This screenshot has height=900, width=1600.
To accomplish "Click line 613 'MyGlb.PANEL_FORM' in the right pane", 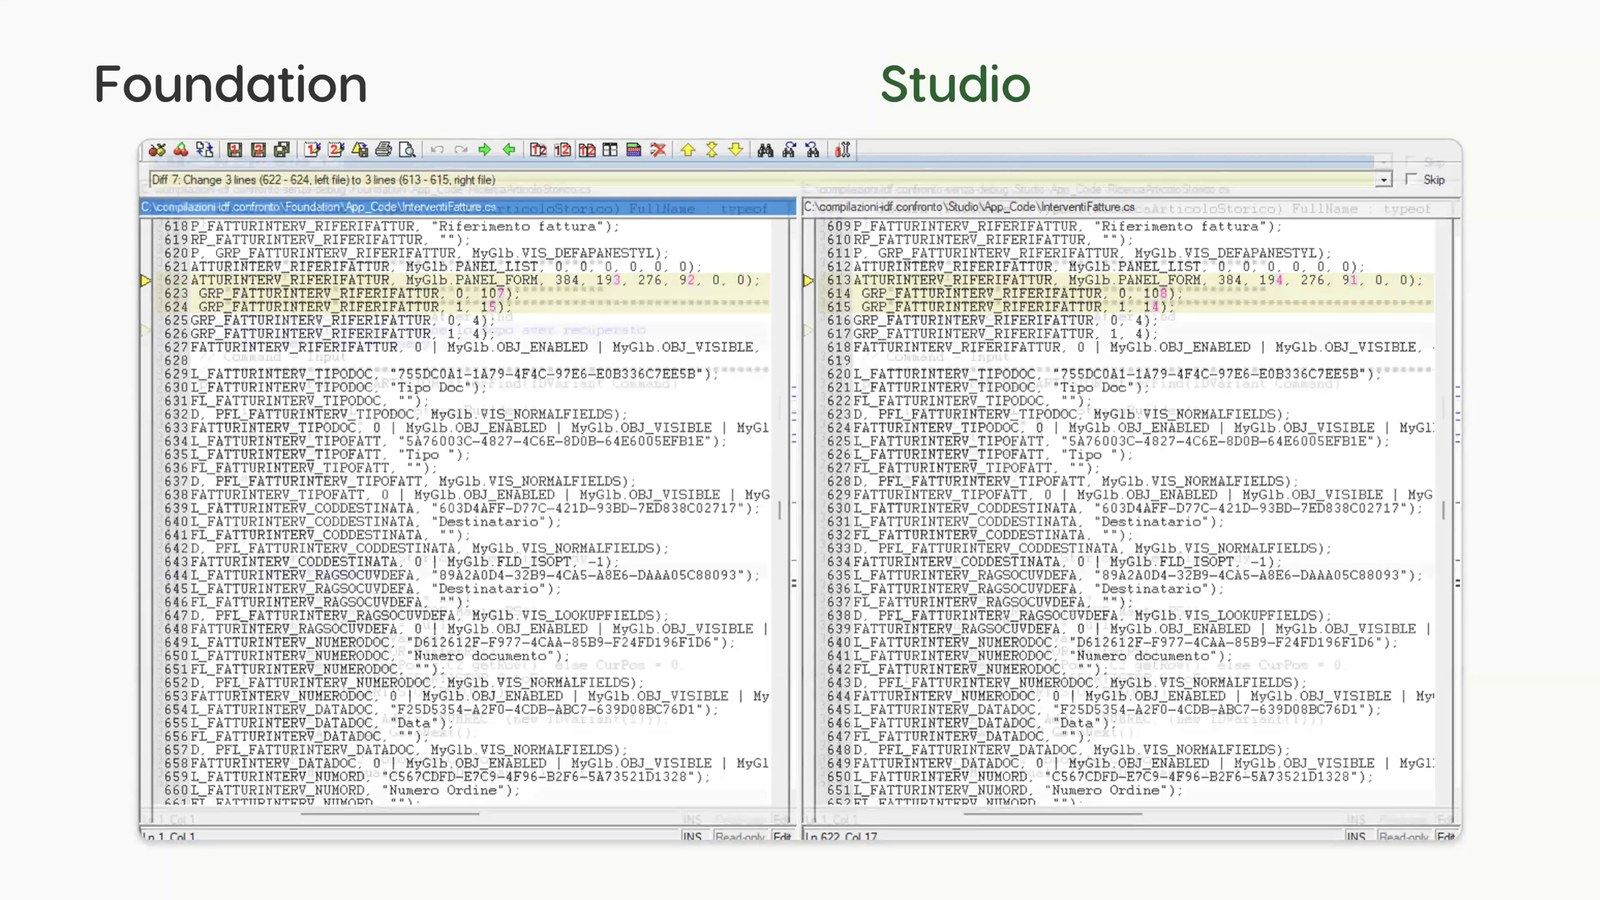I will [1135, 280].
